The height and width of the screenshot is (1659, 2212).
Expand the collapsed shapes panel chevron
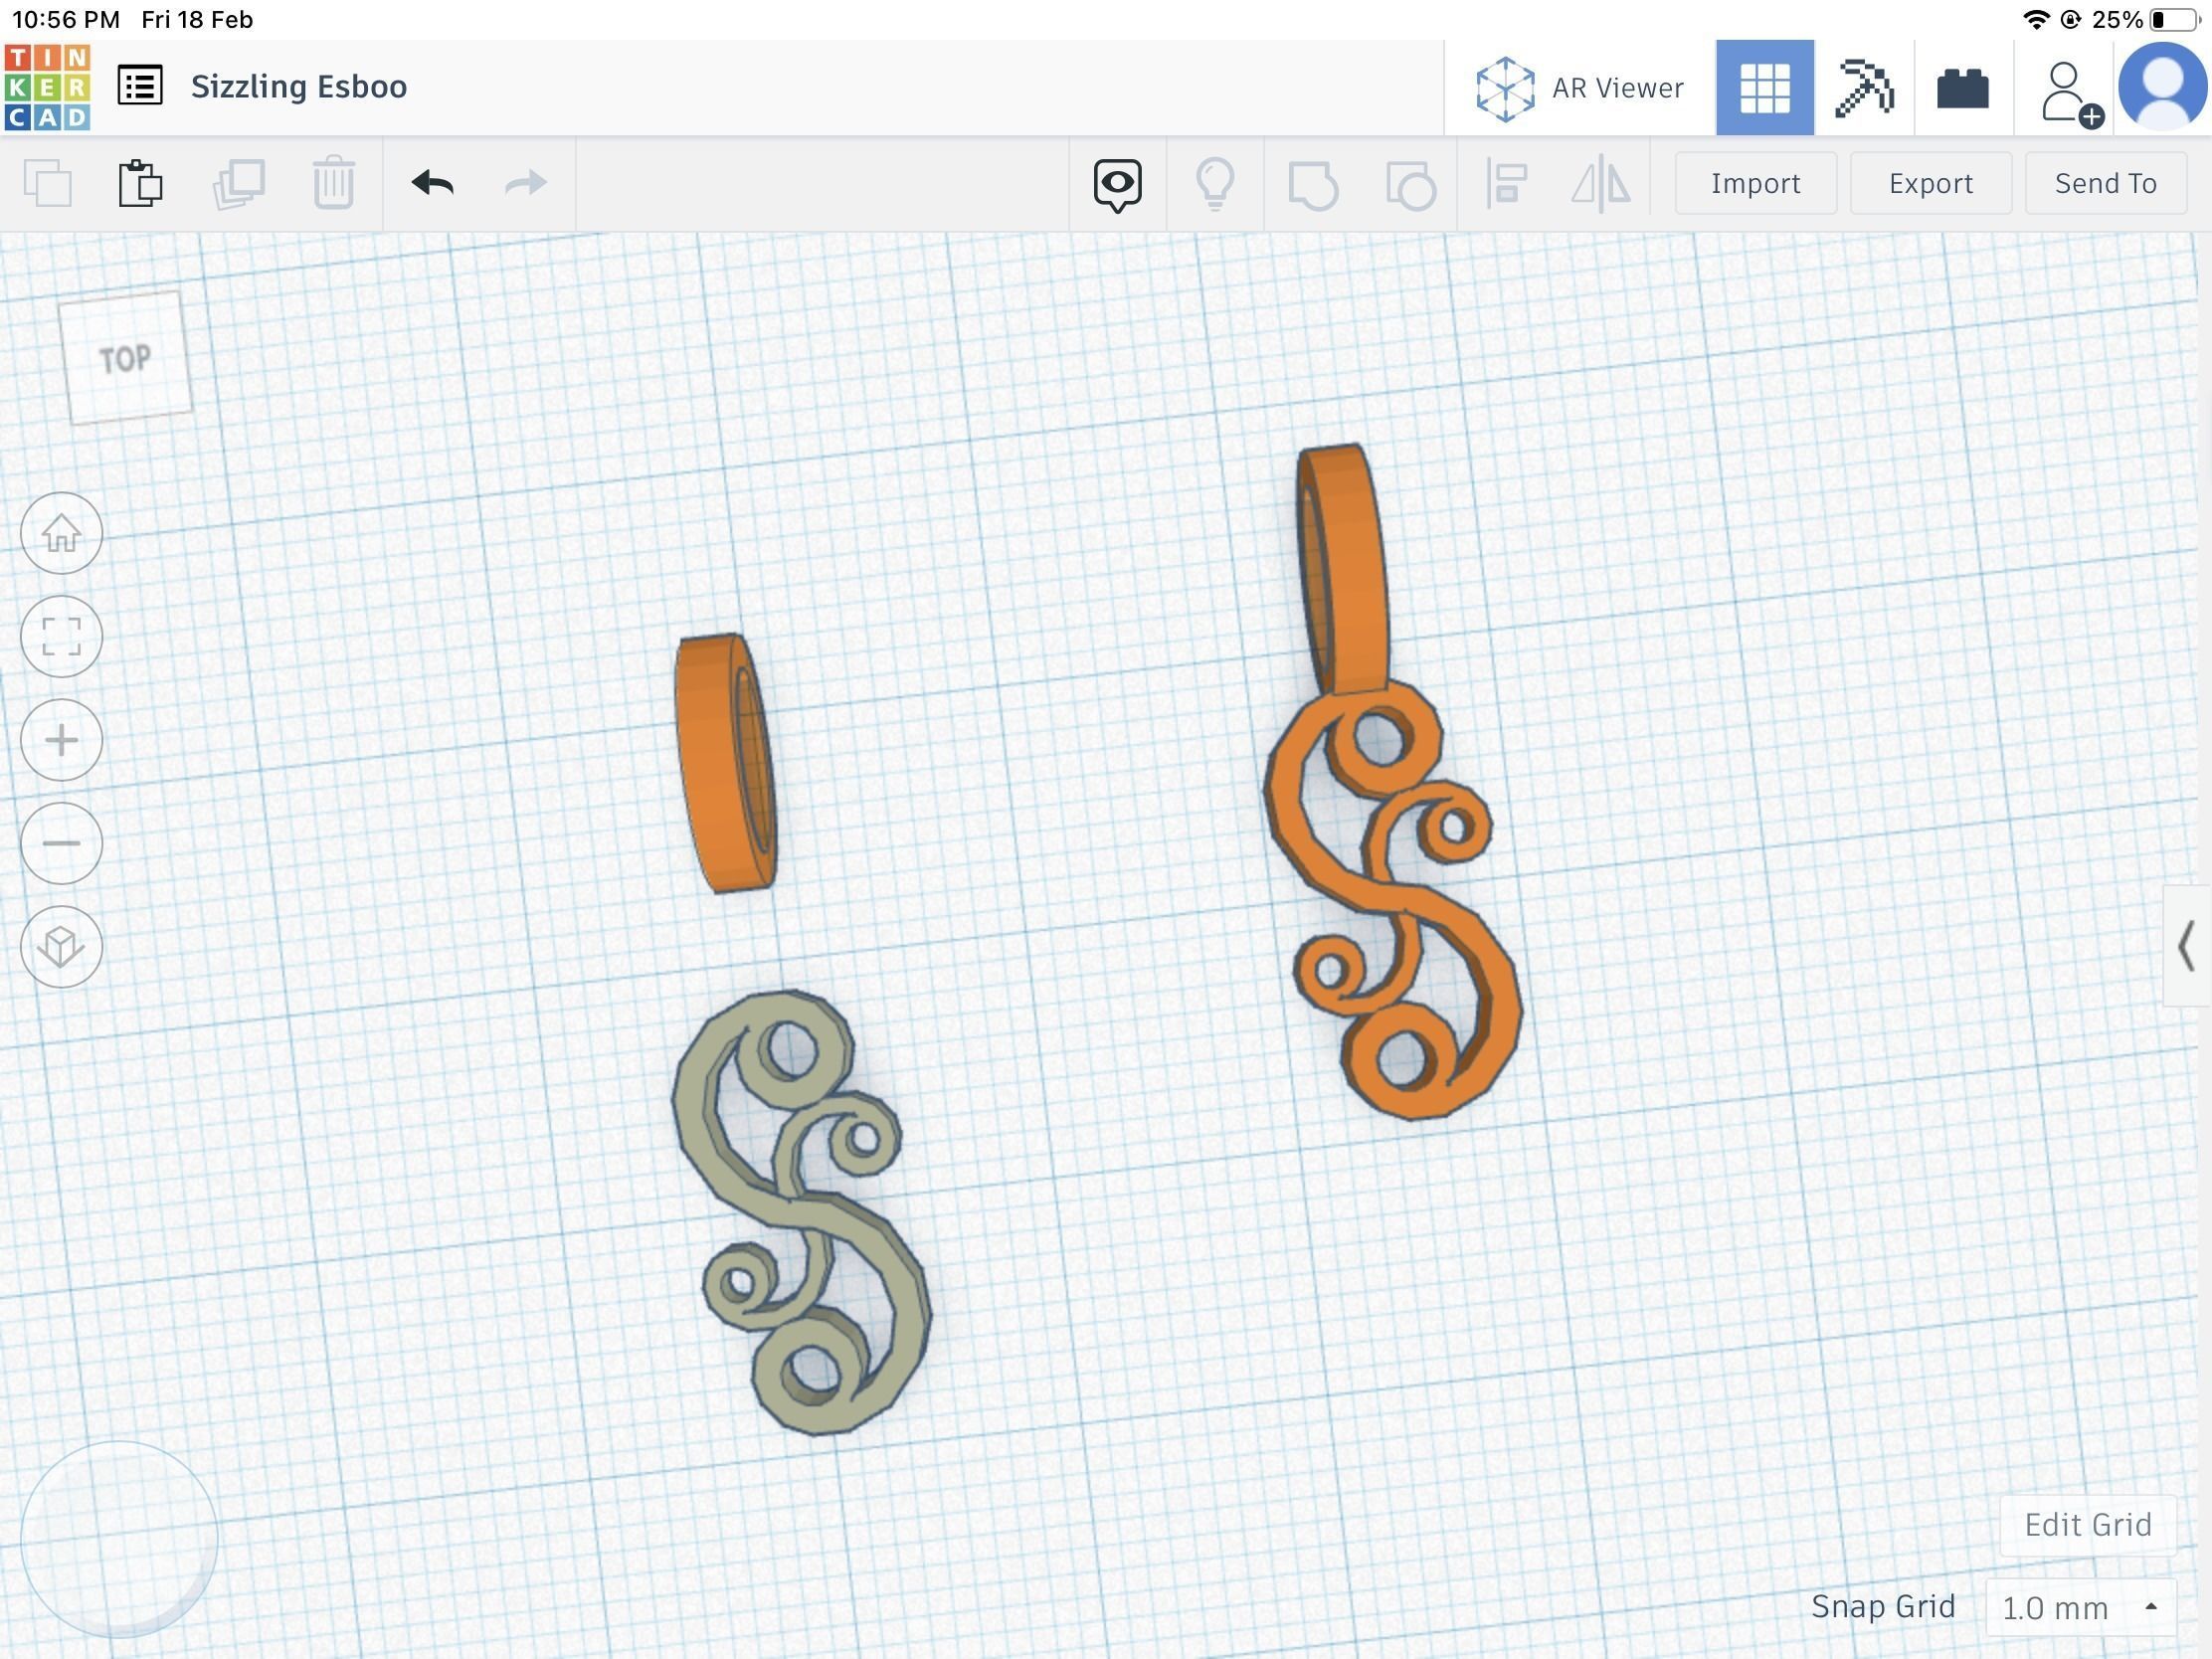coord(2187,946)
